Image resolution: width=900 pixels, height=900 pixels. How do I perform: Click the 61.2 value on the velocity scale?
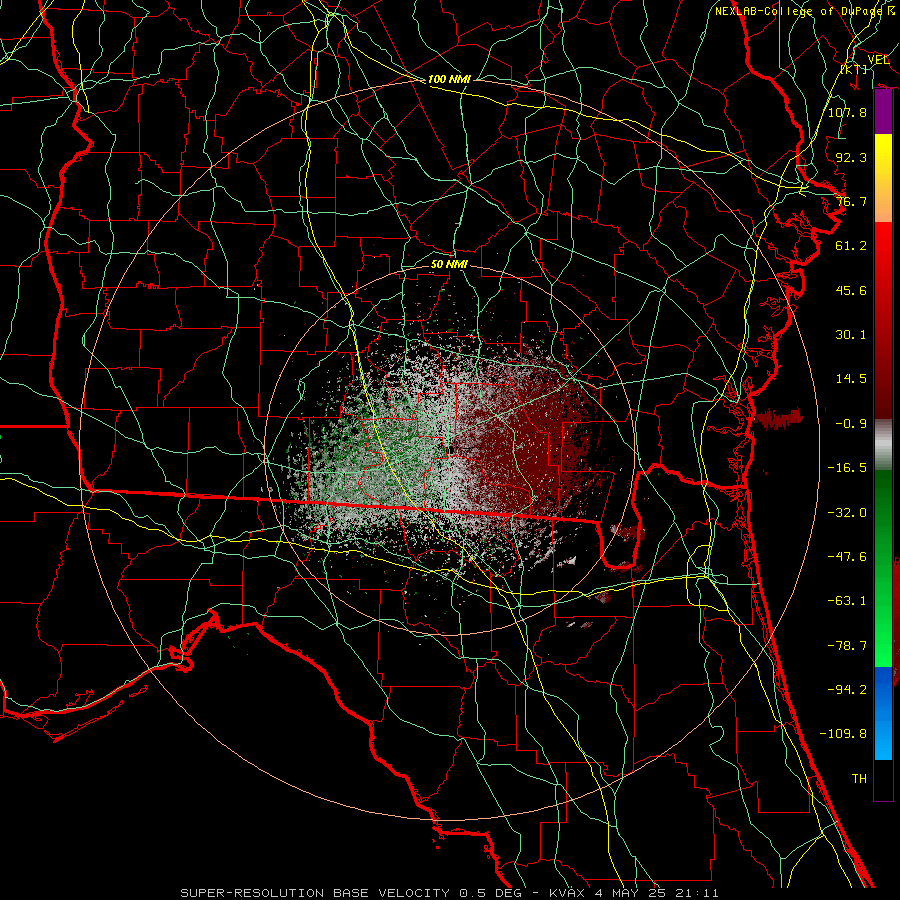pyautogui.click(x=851, y=246)
